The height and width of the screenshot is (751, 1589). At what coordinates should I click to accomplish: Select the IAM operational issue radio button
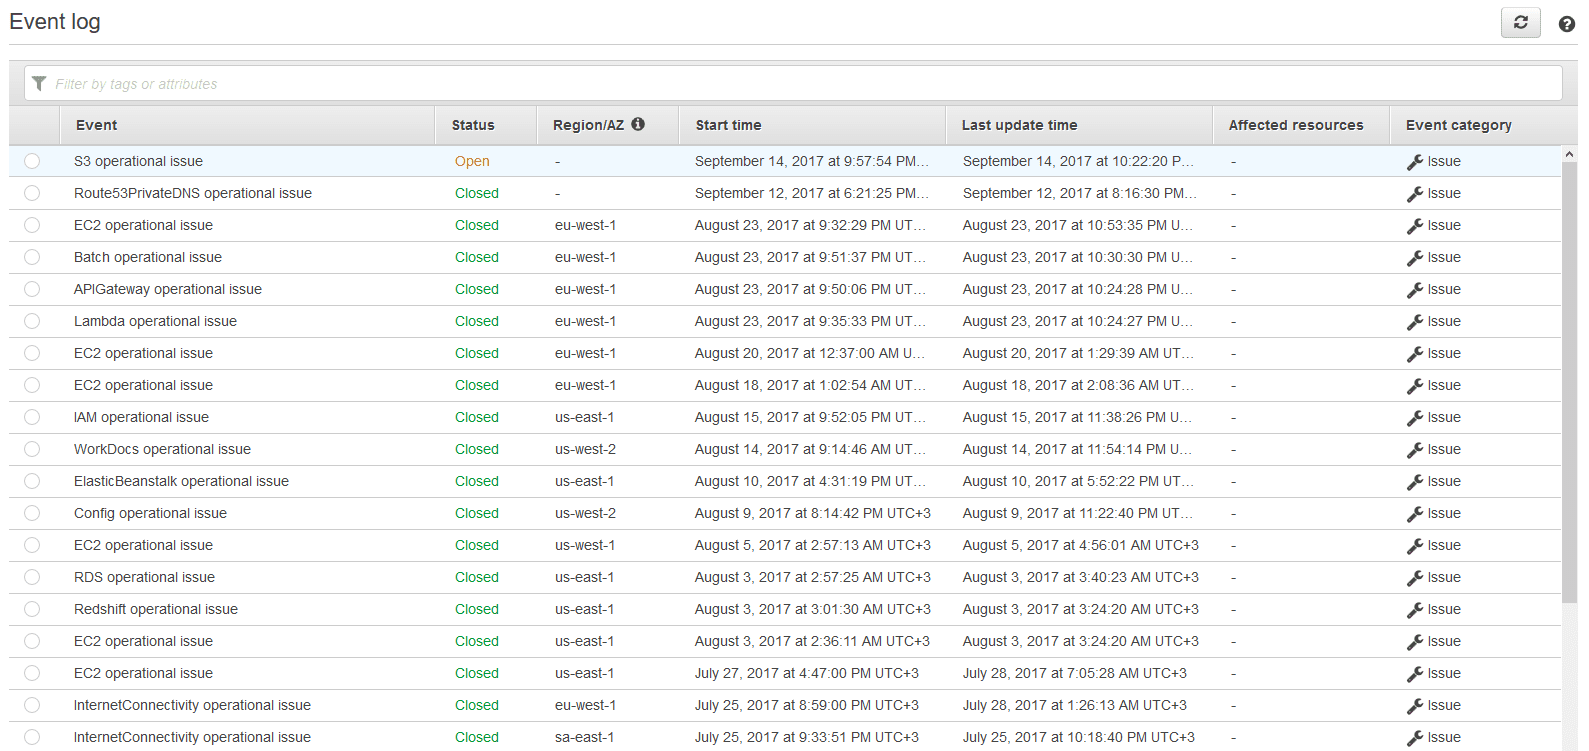[x=32, y=417]
